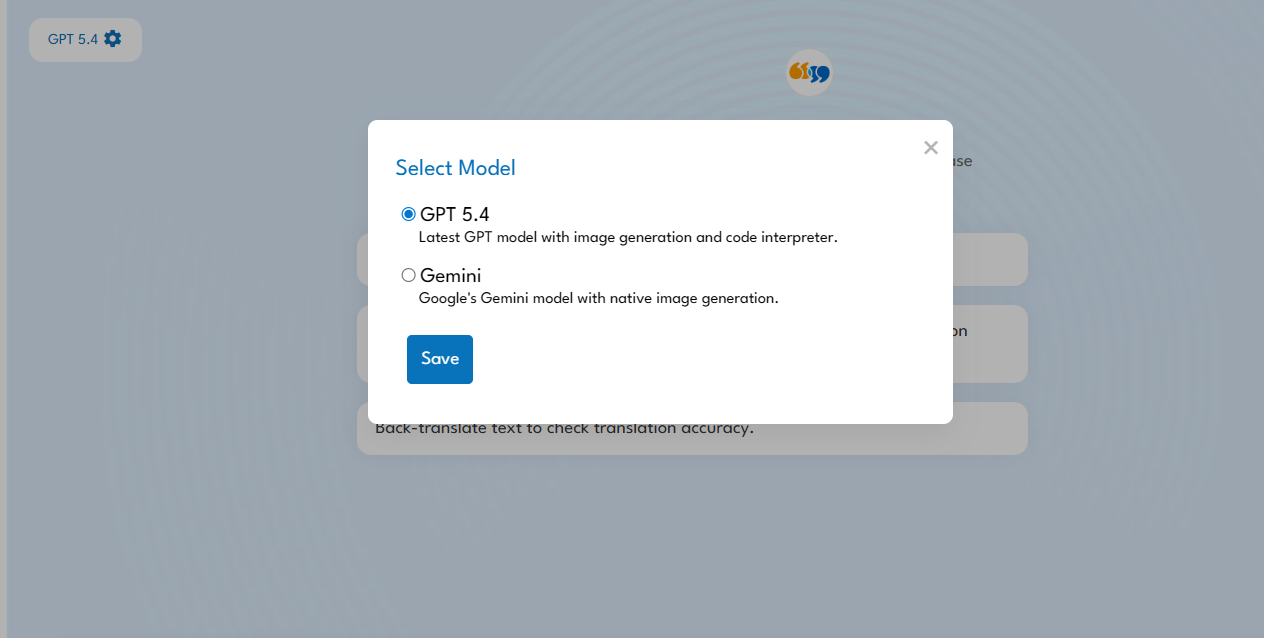Image resolution: width=1264 pixels, height=638 pixels.
Task: Click the Gemini label in the dialog
Action: click(x=450, y=275)
